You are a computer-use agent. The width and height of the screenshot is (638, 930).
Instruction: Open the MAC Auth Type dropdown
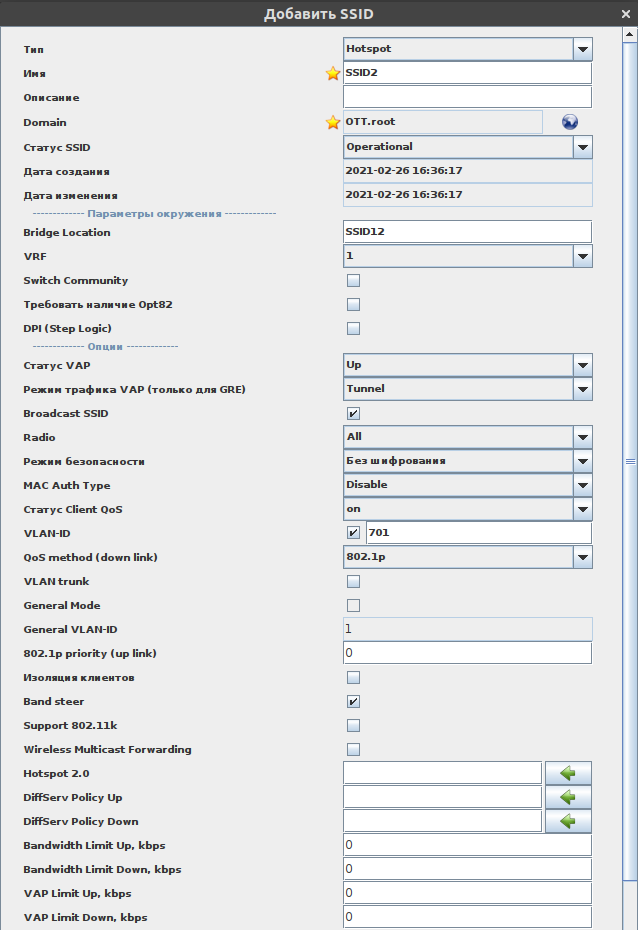(582, 485)
